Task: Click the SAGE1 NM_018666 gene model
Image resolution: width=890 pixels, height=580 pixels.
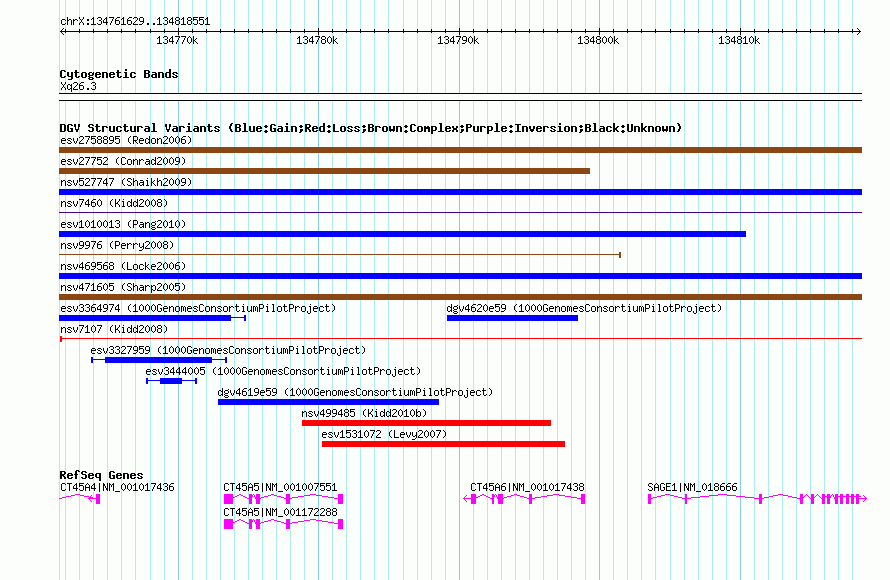Action: click(758, 499)
